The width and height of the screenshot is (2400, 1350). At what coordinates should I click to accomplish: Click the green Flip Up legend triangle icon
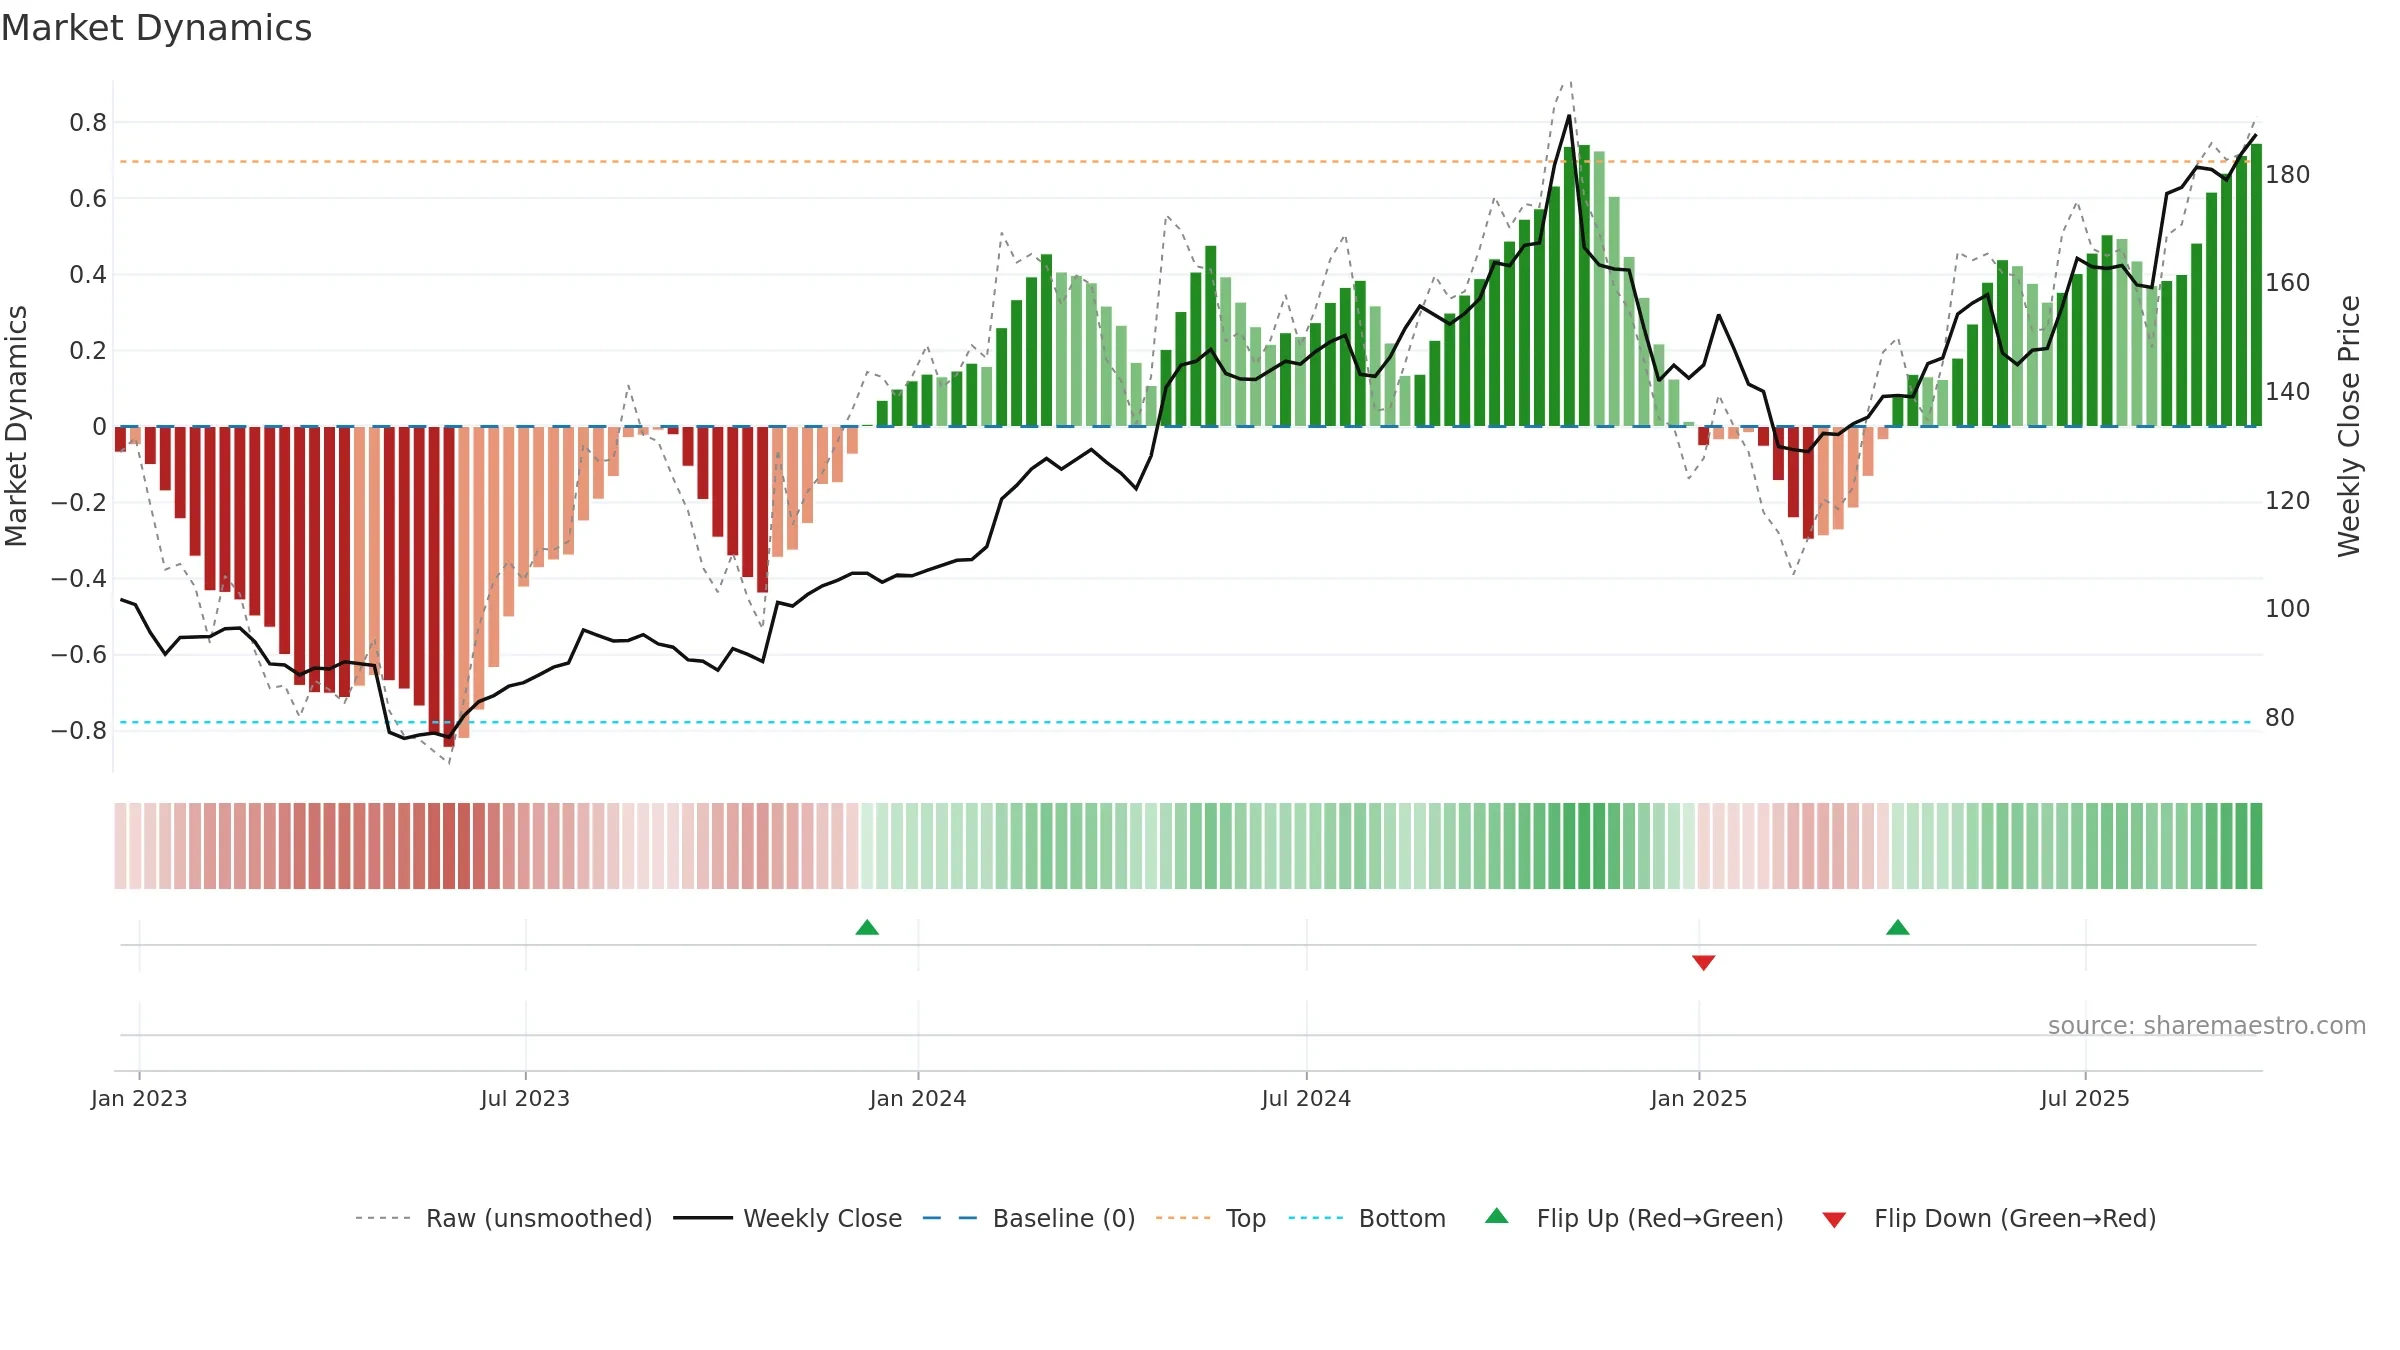pyautogui.click(x=1497, y=1216)
